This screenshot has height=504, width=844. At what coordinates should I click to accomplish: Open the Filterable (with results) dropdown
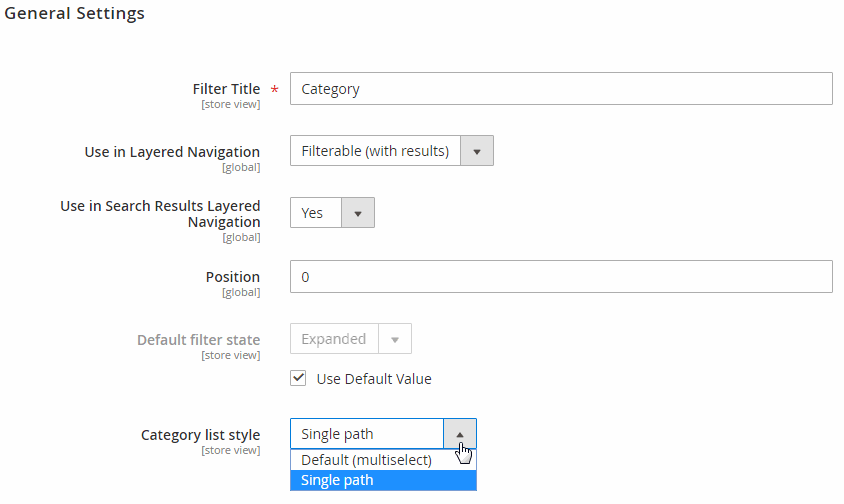click(392, 151)
